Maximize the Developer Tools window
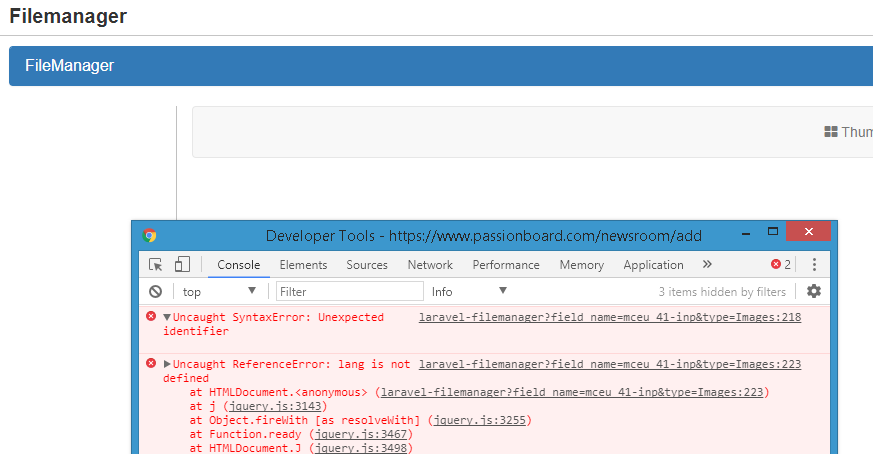 773,232
